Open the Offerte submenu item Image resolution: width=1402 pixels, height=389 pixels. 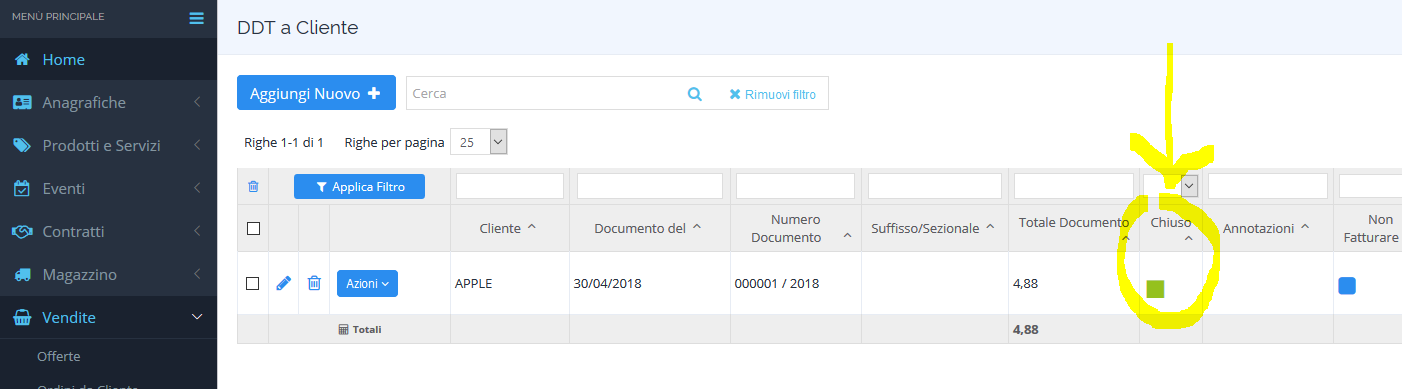point(59,356)
